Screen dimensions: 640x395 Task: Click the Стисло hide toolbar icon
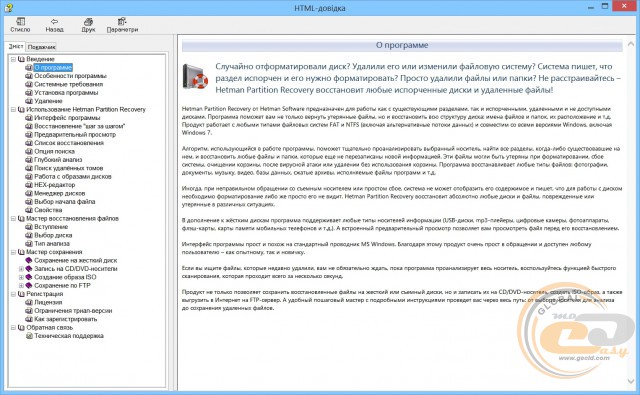coord(20,25)
